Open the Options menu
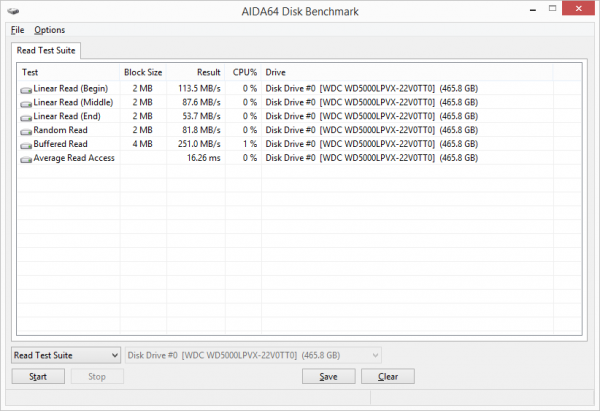Image resolution: width=600 pixels, height=411 pixels. [50, 30]
